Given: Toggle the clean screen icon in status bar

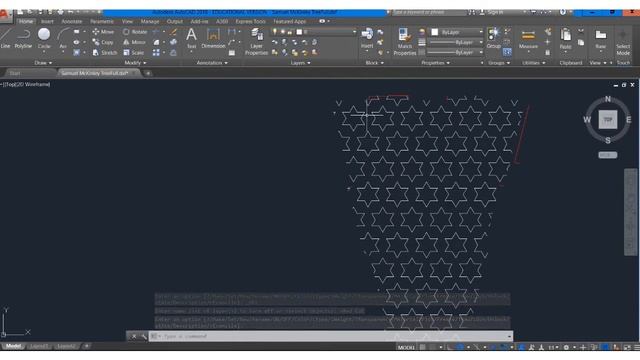Looking at the screenshot, I should [627, 347].
